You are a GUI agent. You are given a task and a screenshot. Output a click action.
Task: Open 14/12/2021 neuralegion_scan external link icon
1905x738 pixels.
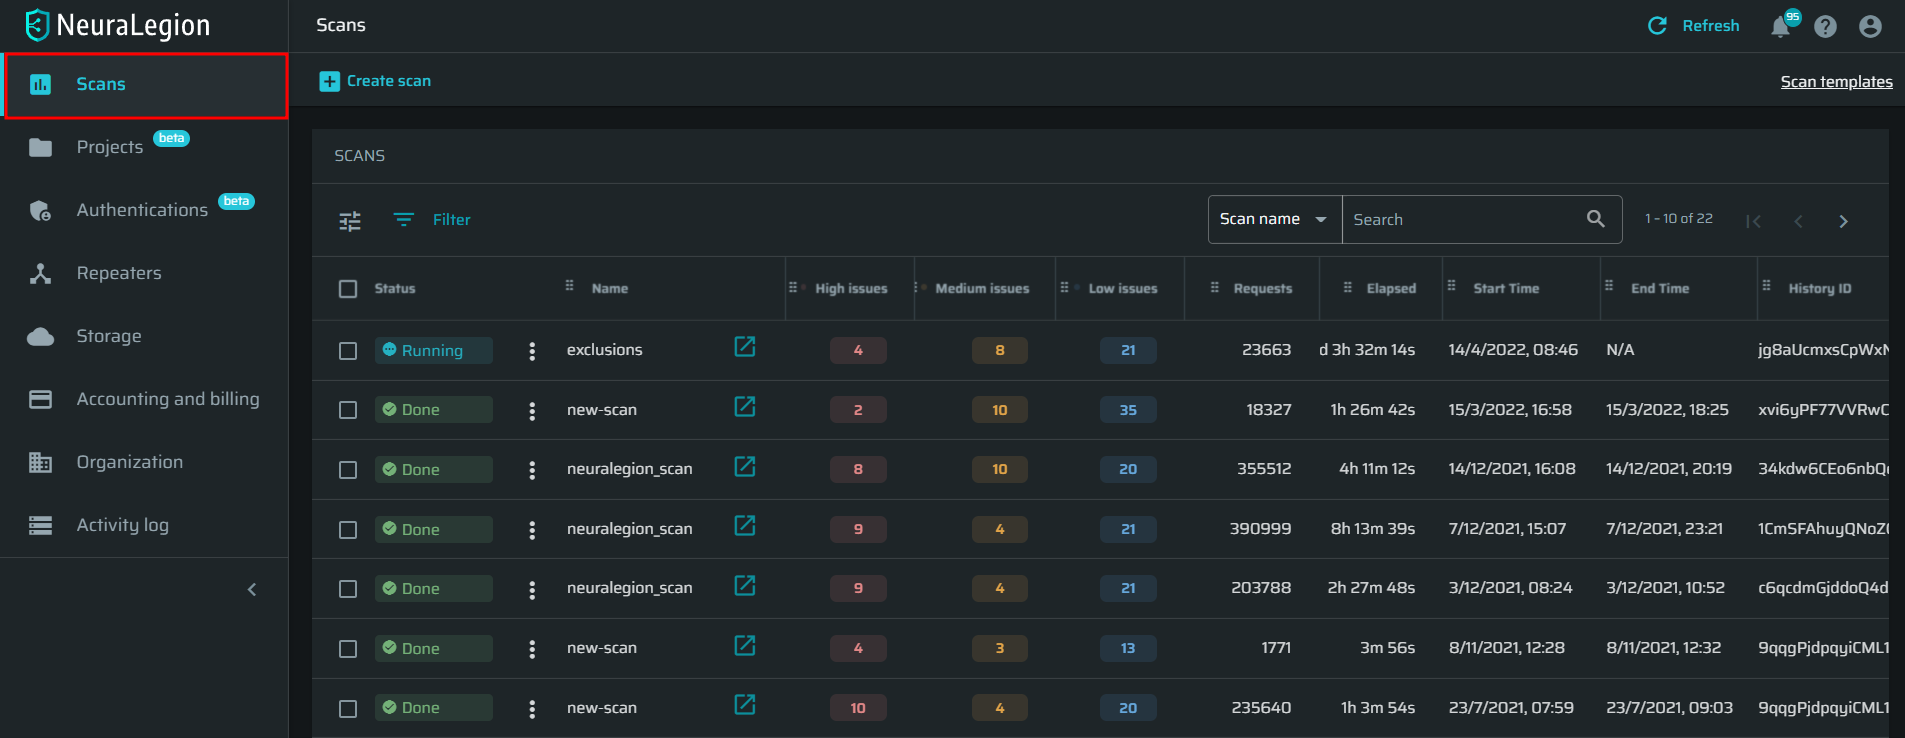pyautogui.click(x=745, y=467)
